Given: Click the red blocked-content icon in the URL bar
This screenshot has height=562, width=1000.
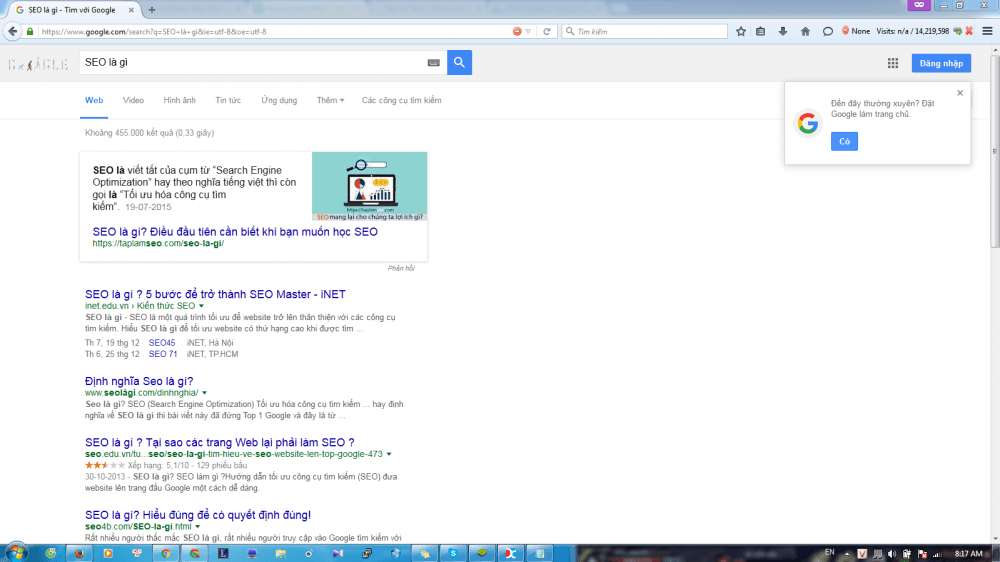Looking at the screenshot, I should [x=517, y=31].
